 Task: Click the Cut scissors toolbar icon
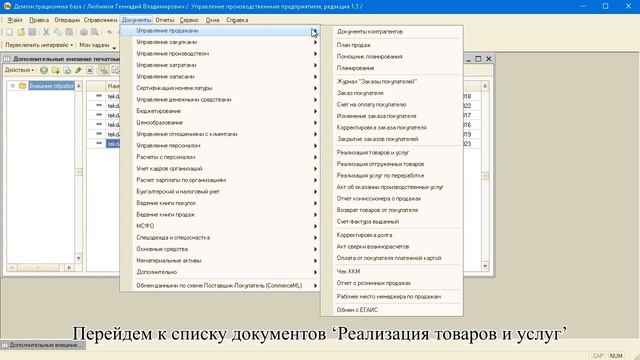pos(46,32)
